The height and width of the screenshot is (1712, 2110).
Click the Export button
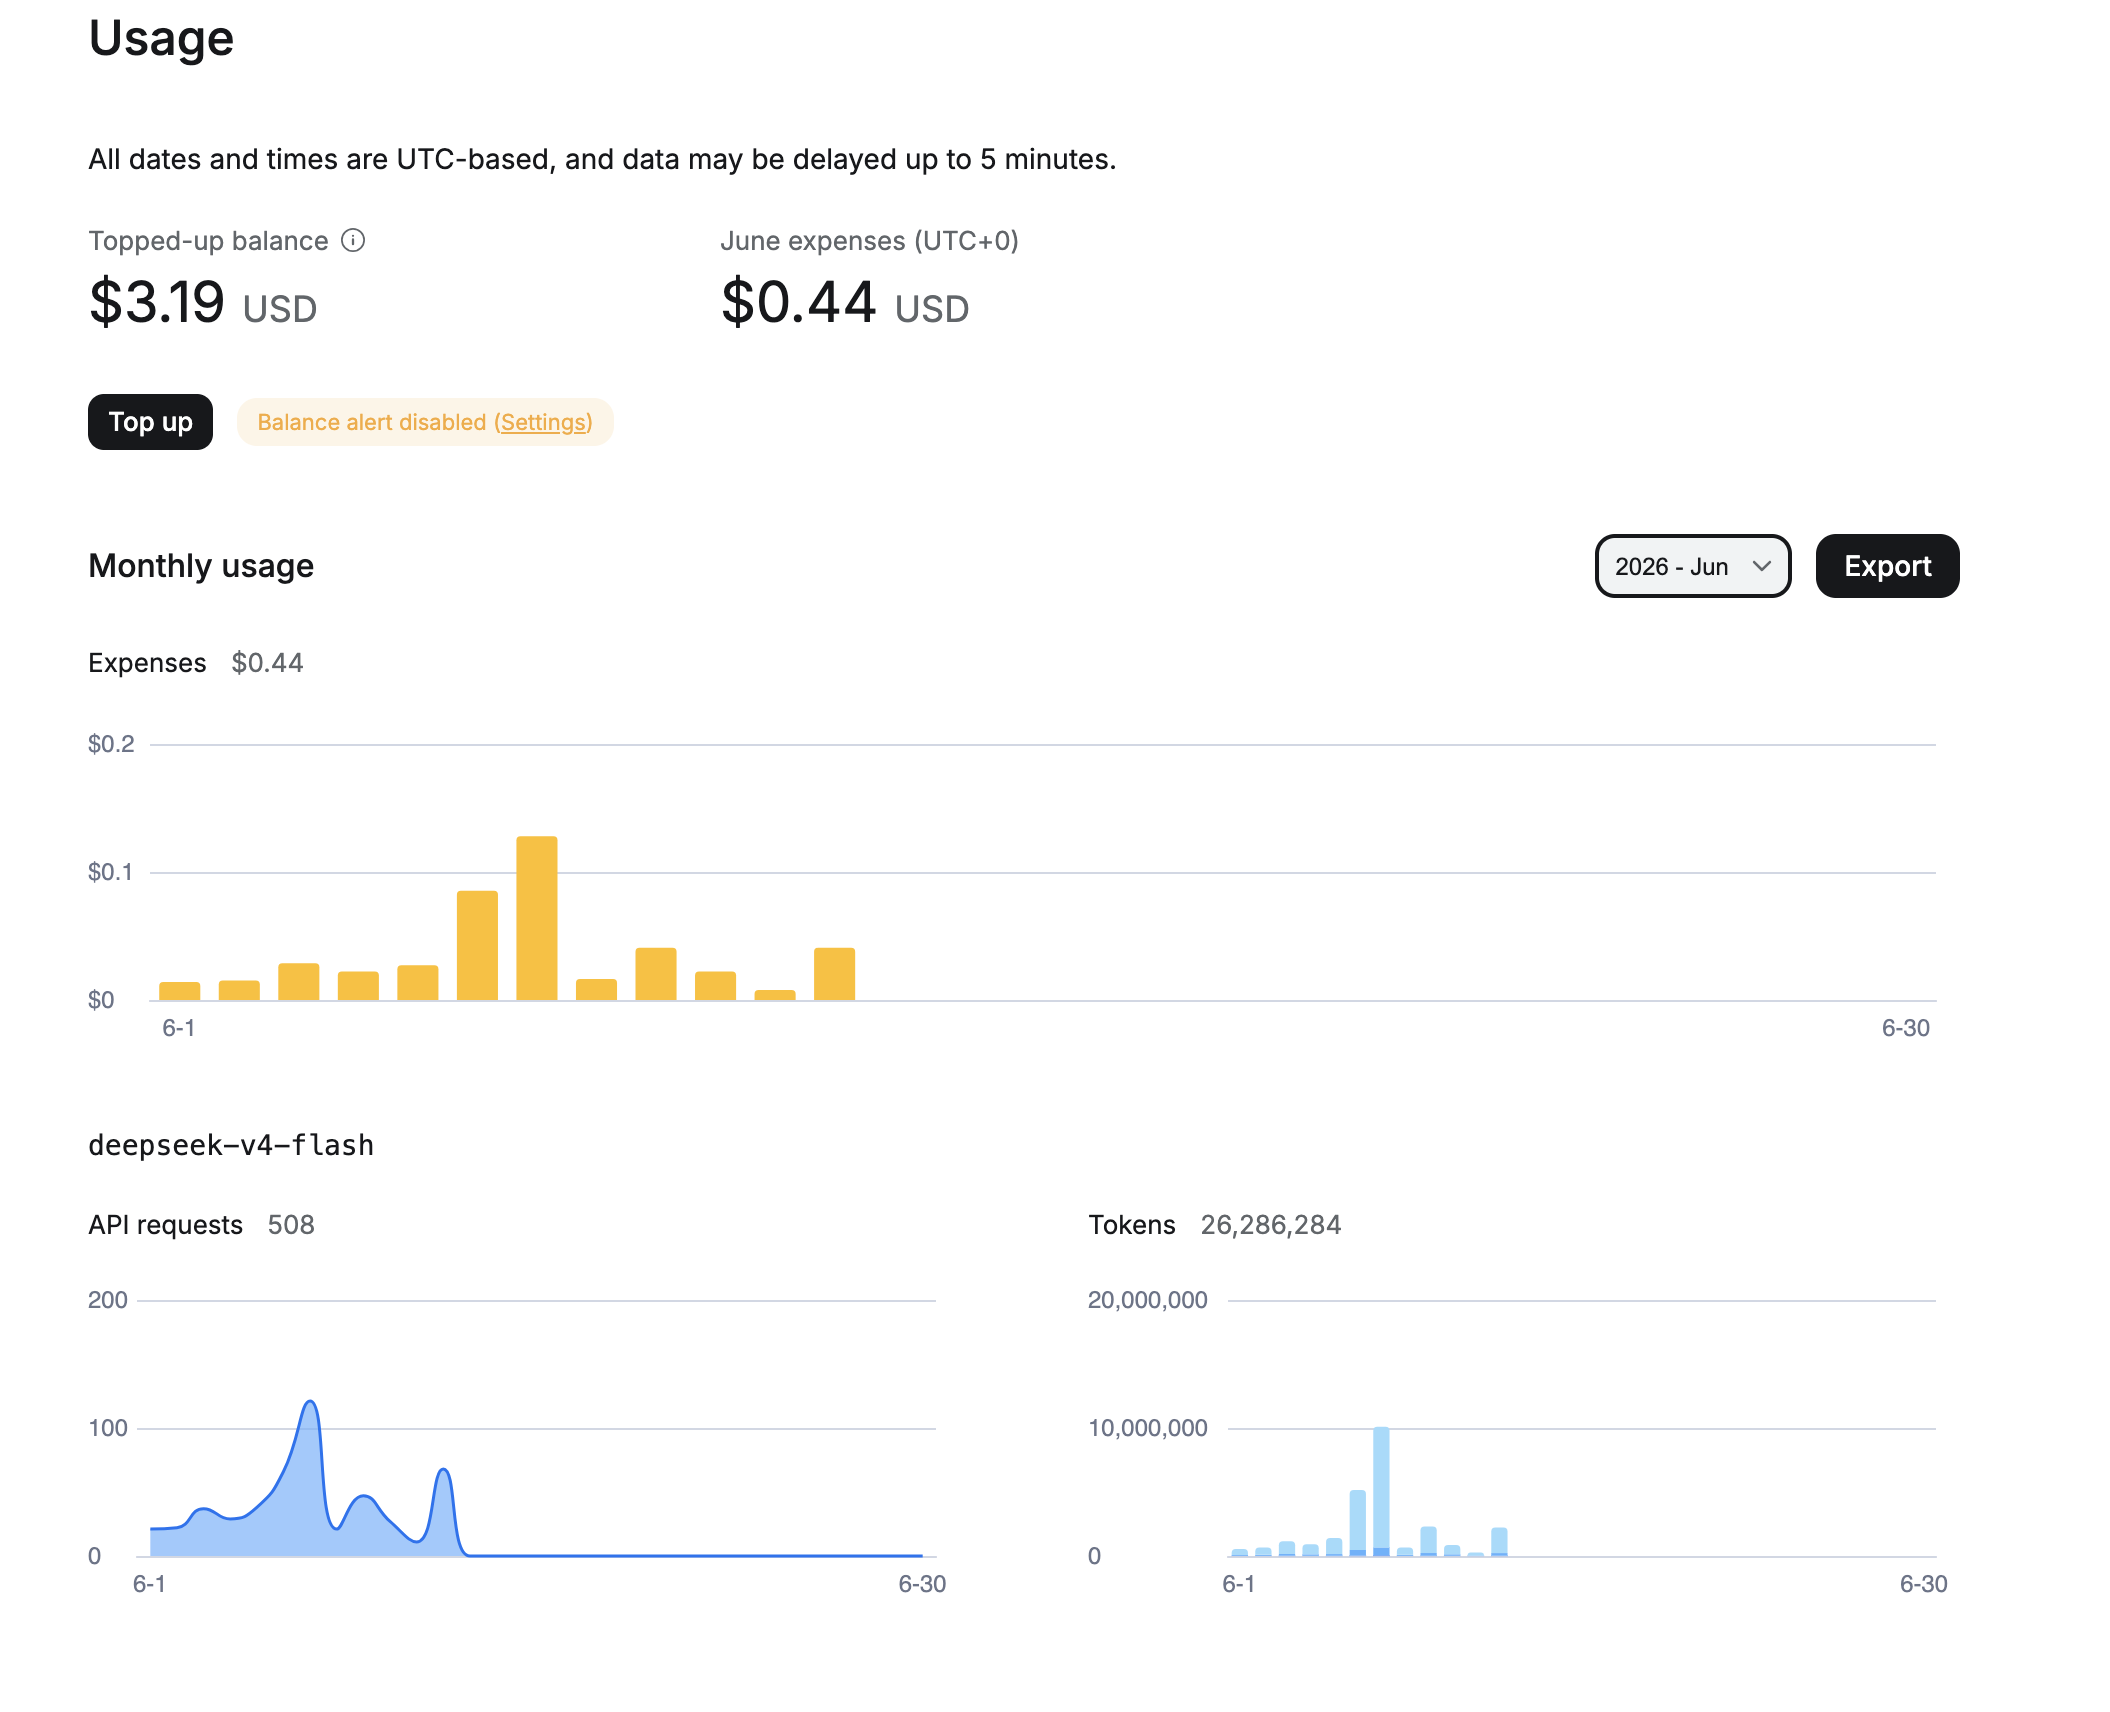(1887, 566)
